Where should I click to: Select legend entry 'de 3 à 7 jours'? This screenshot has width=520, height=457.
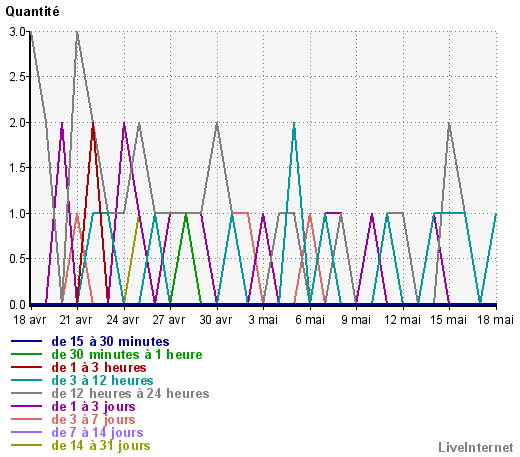tap(93, 420)
